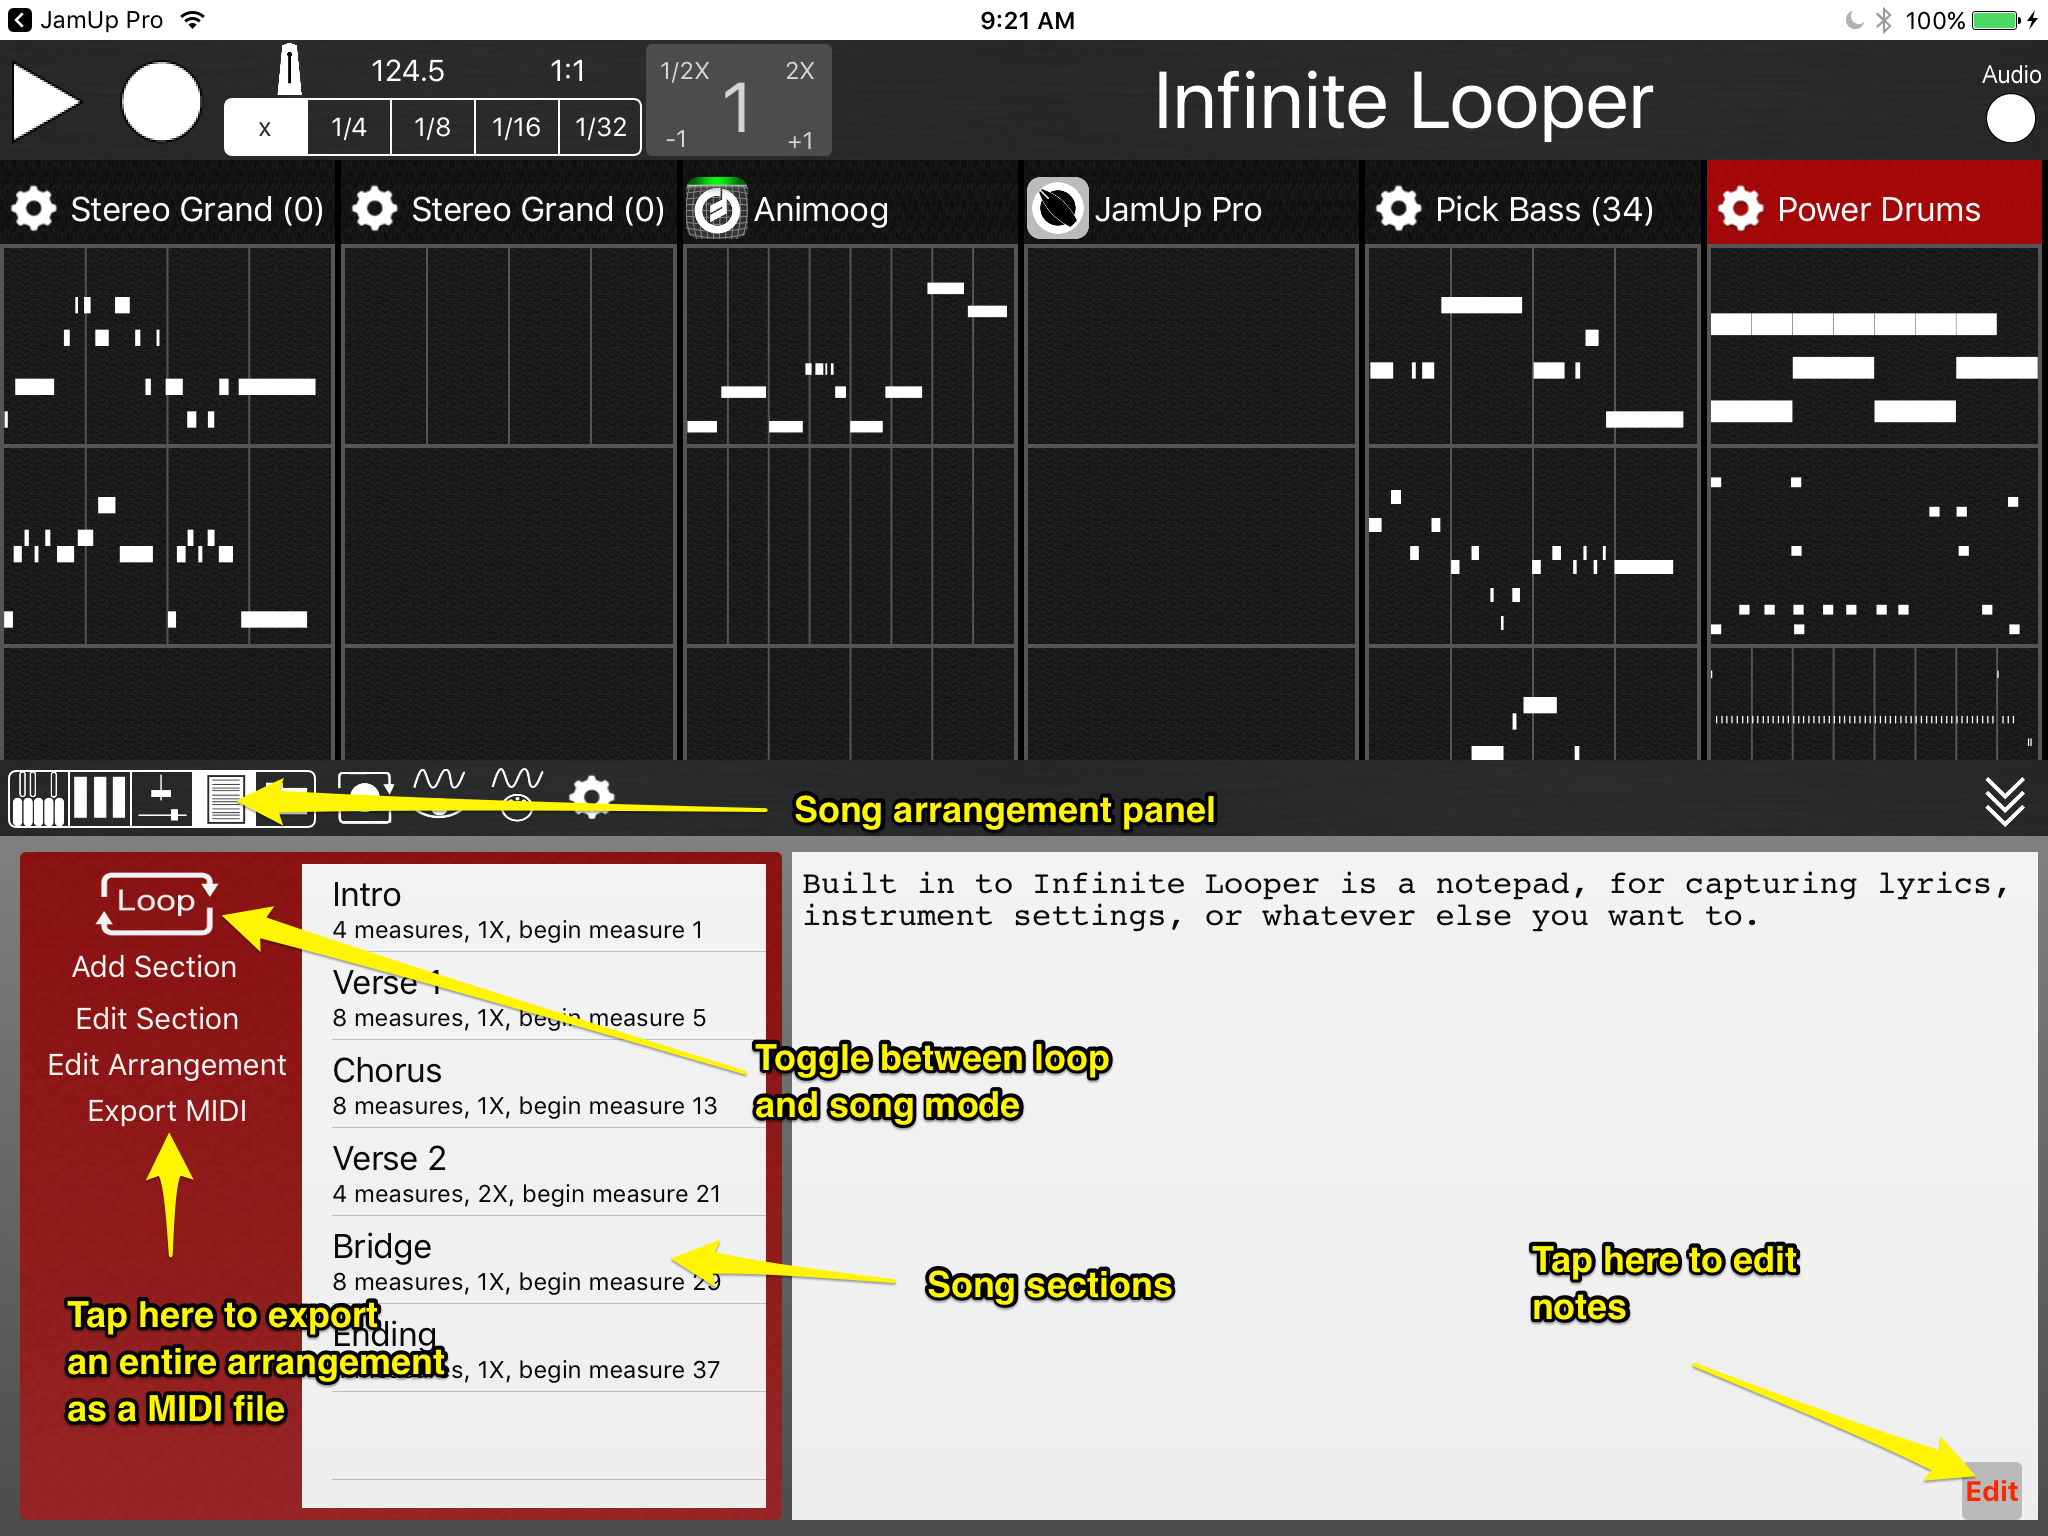The width and height of the screenshot is (2048, 1536).
Task: Select 1/32 quantize setting
Action: click(600, 128)
